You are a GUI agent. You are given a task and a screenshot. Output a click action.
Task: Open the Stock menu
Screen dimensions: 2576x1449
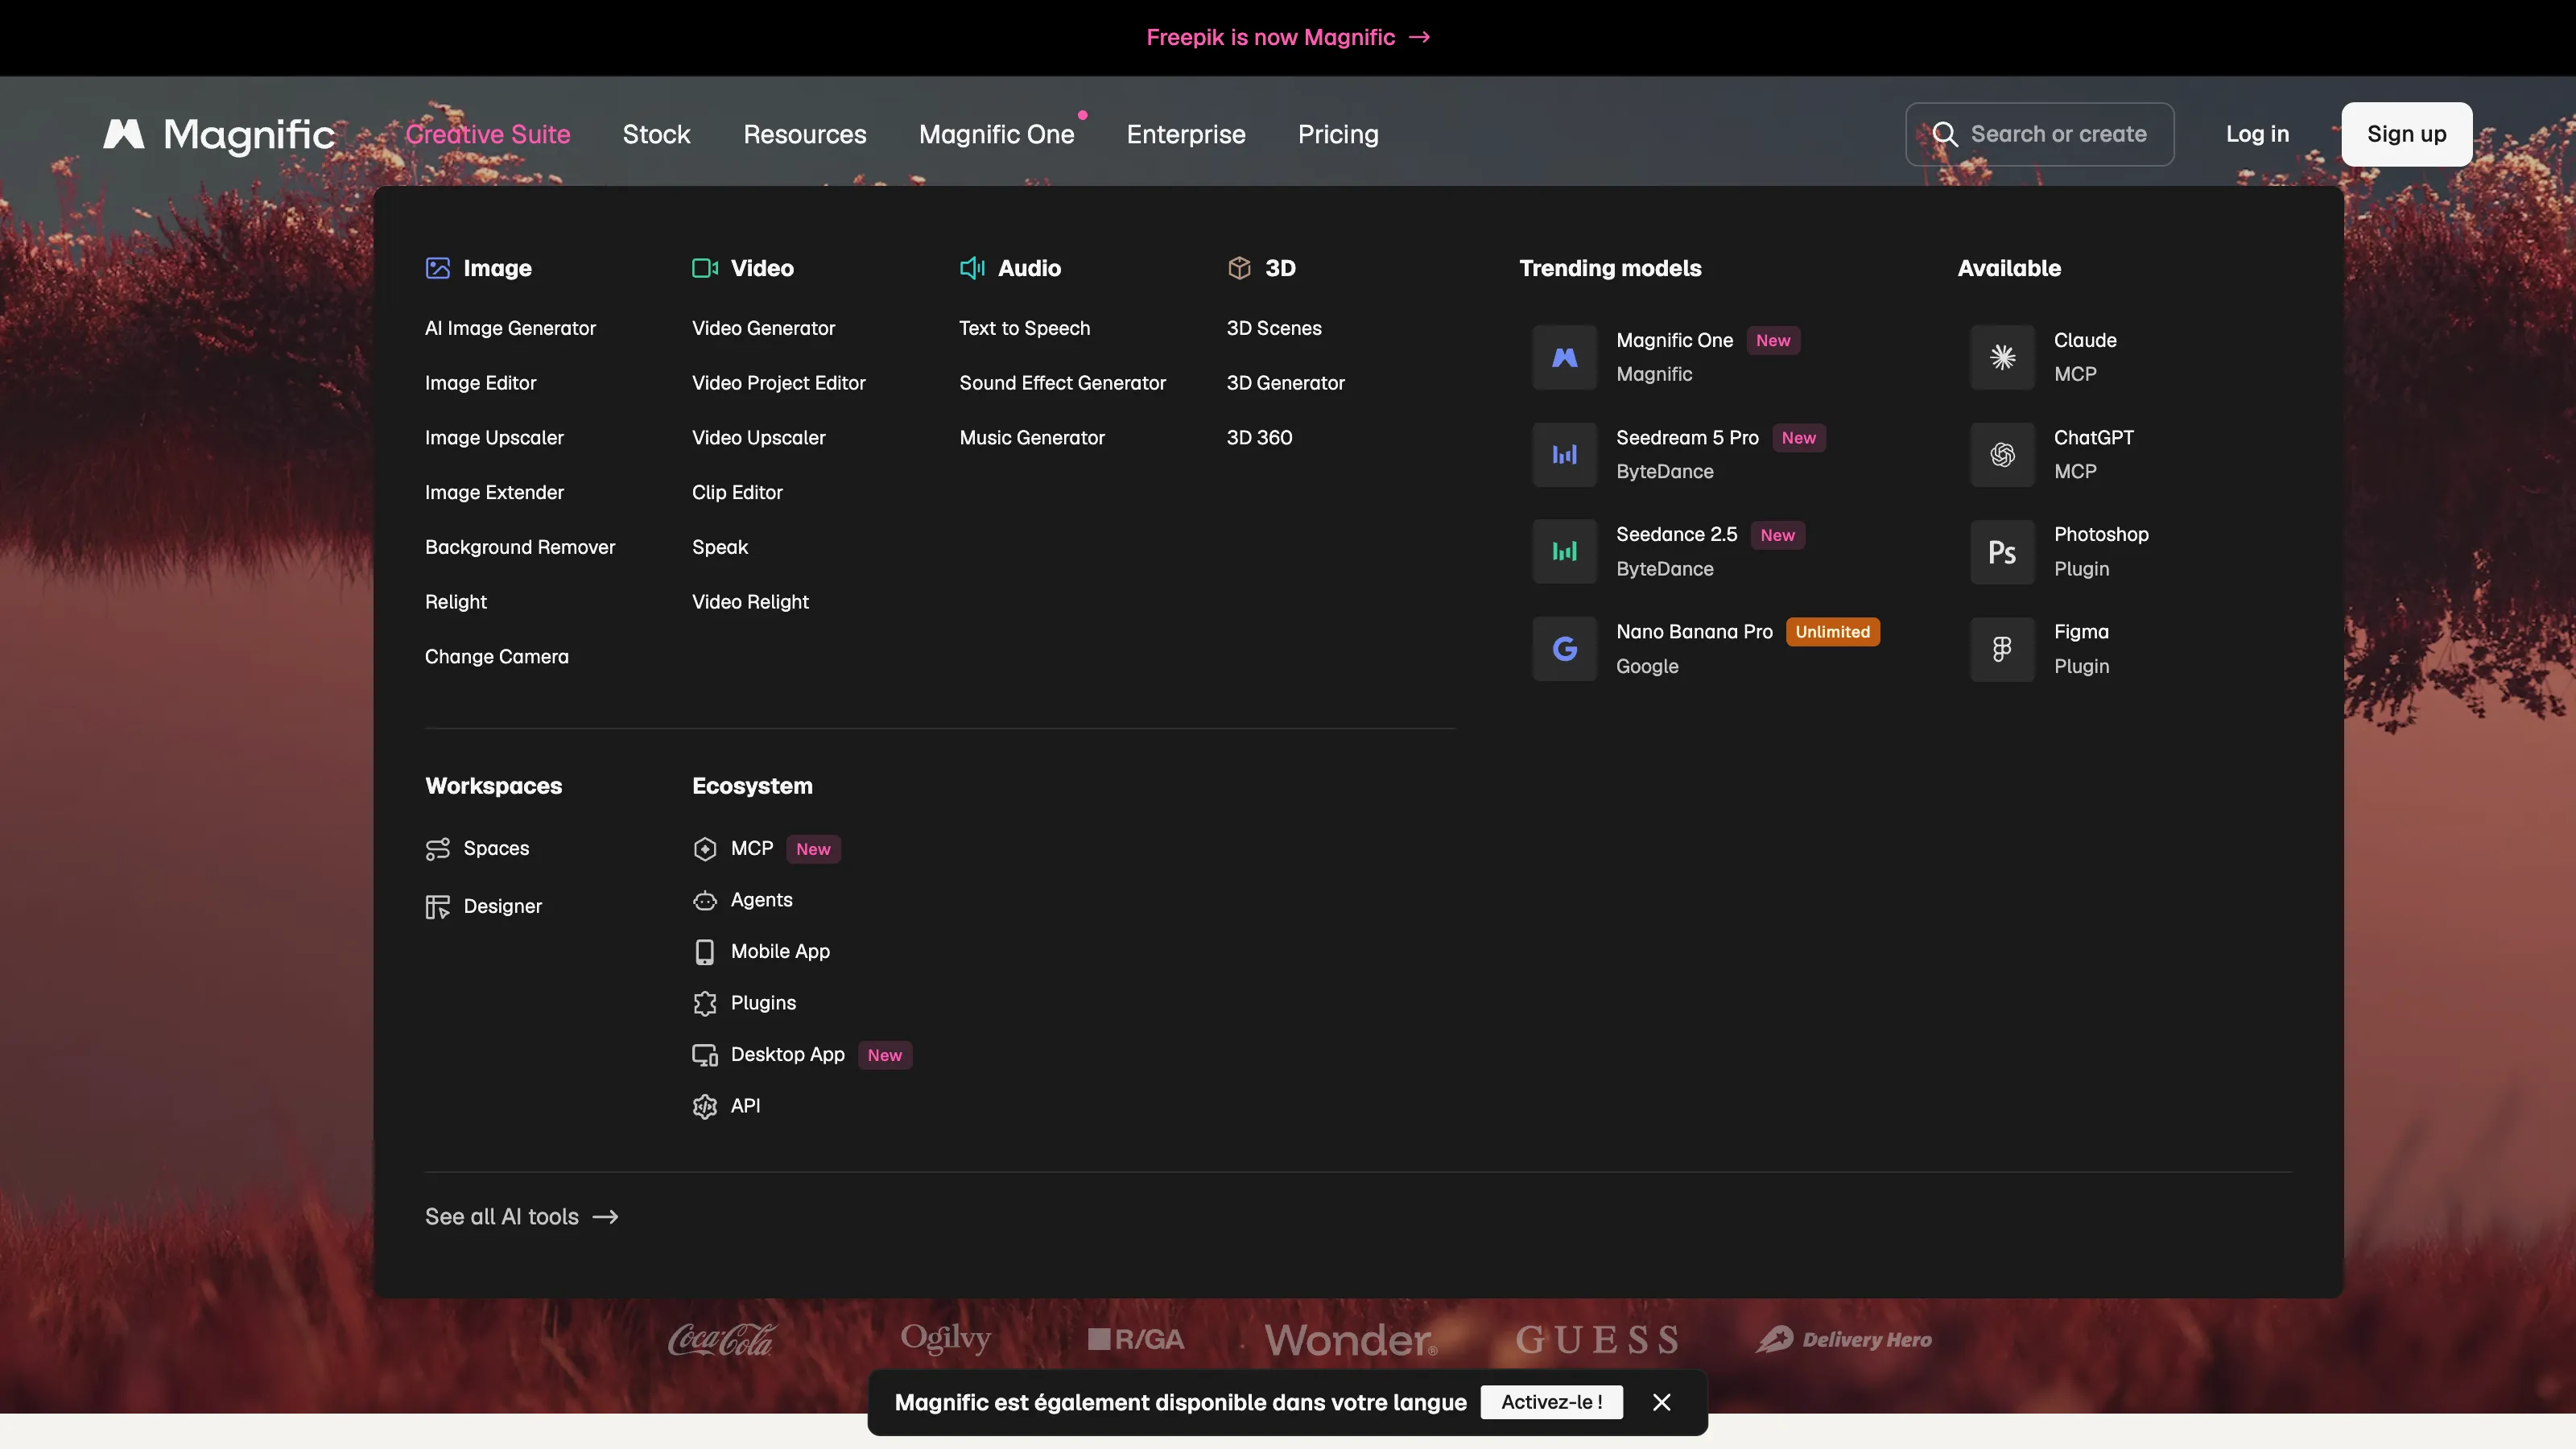pyautogui.click(x=656, y=134)
